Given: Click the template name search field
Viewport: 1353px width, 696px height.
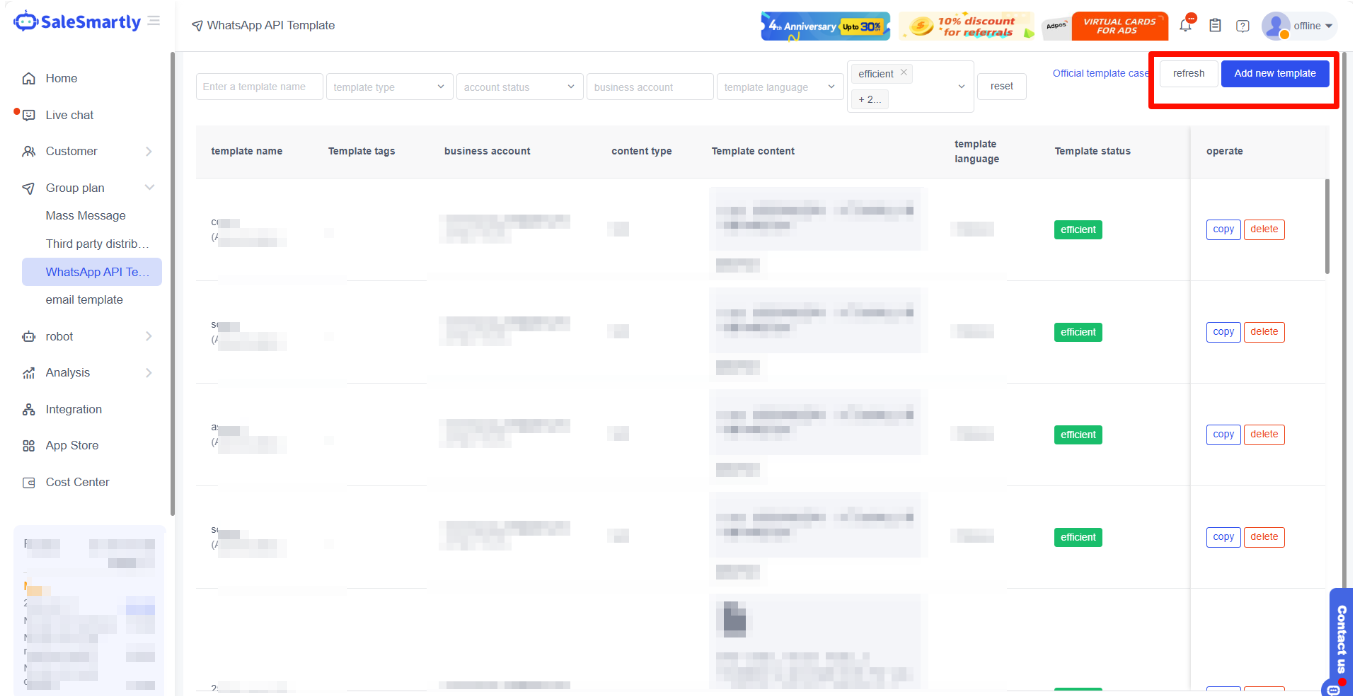Looking at the screenshot, I should click(x=259, y=87).
